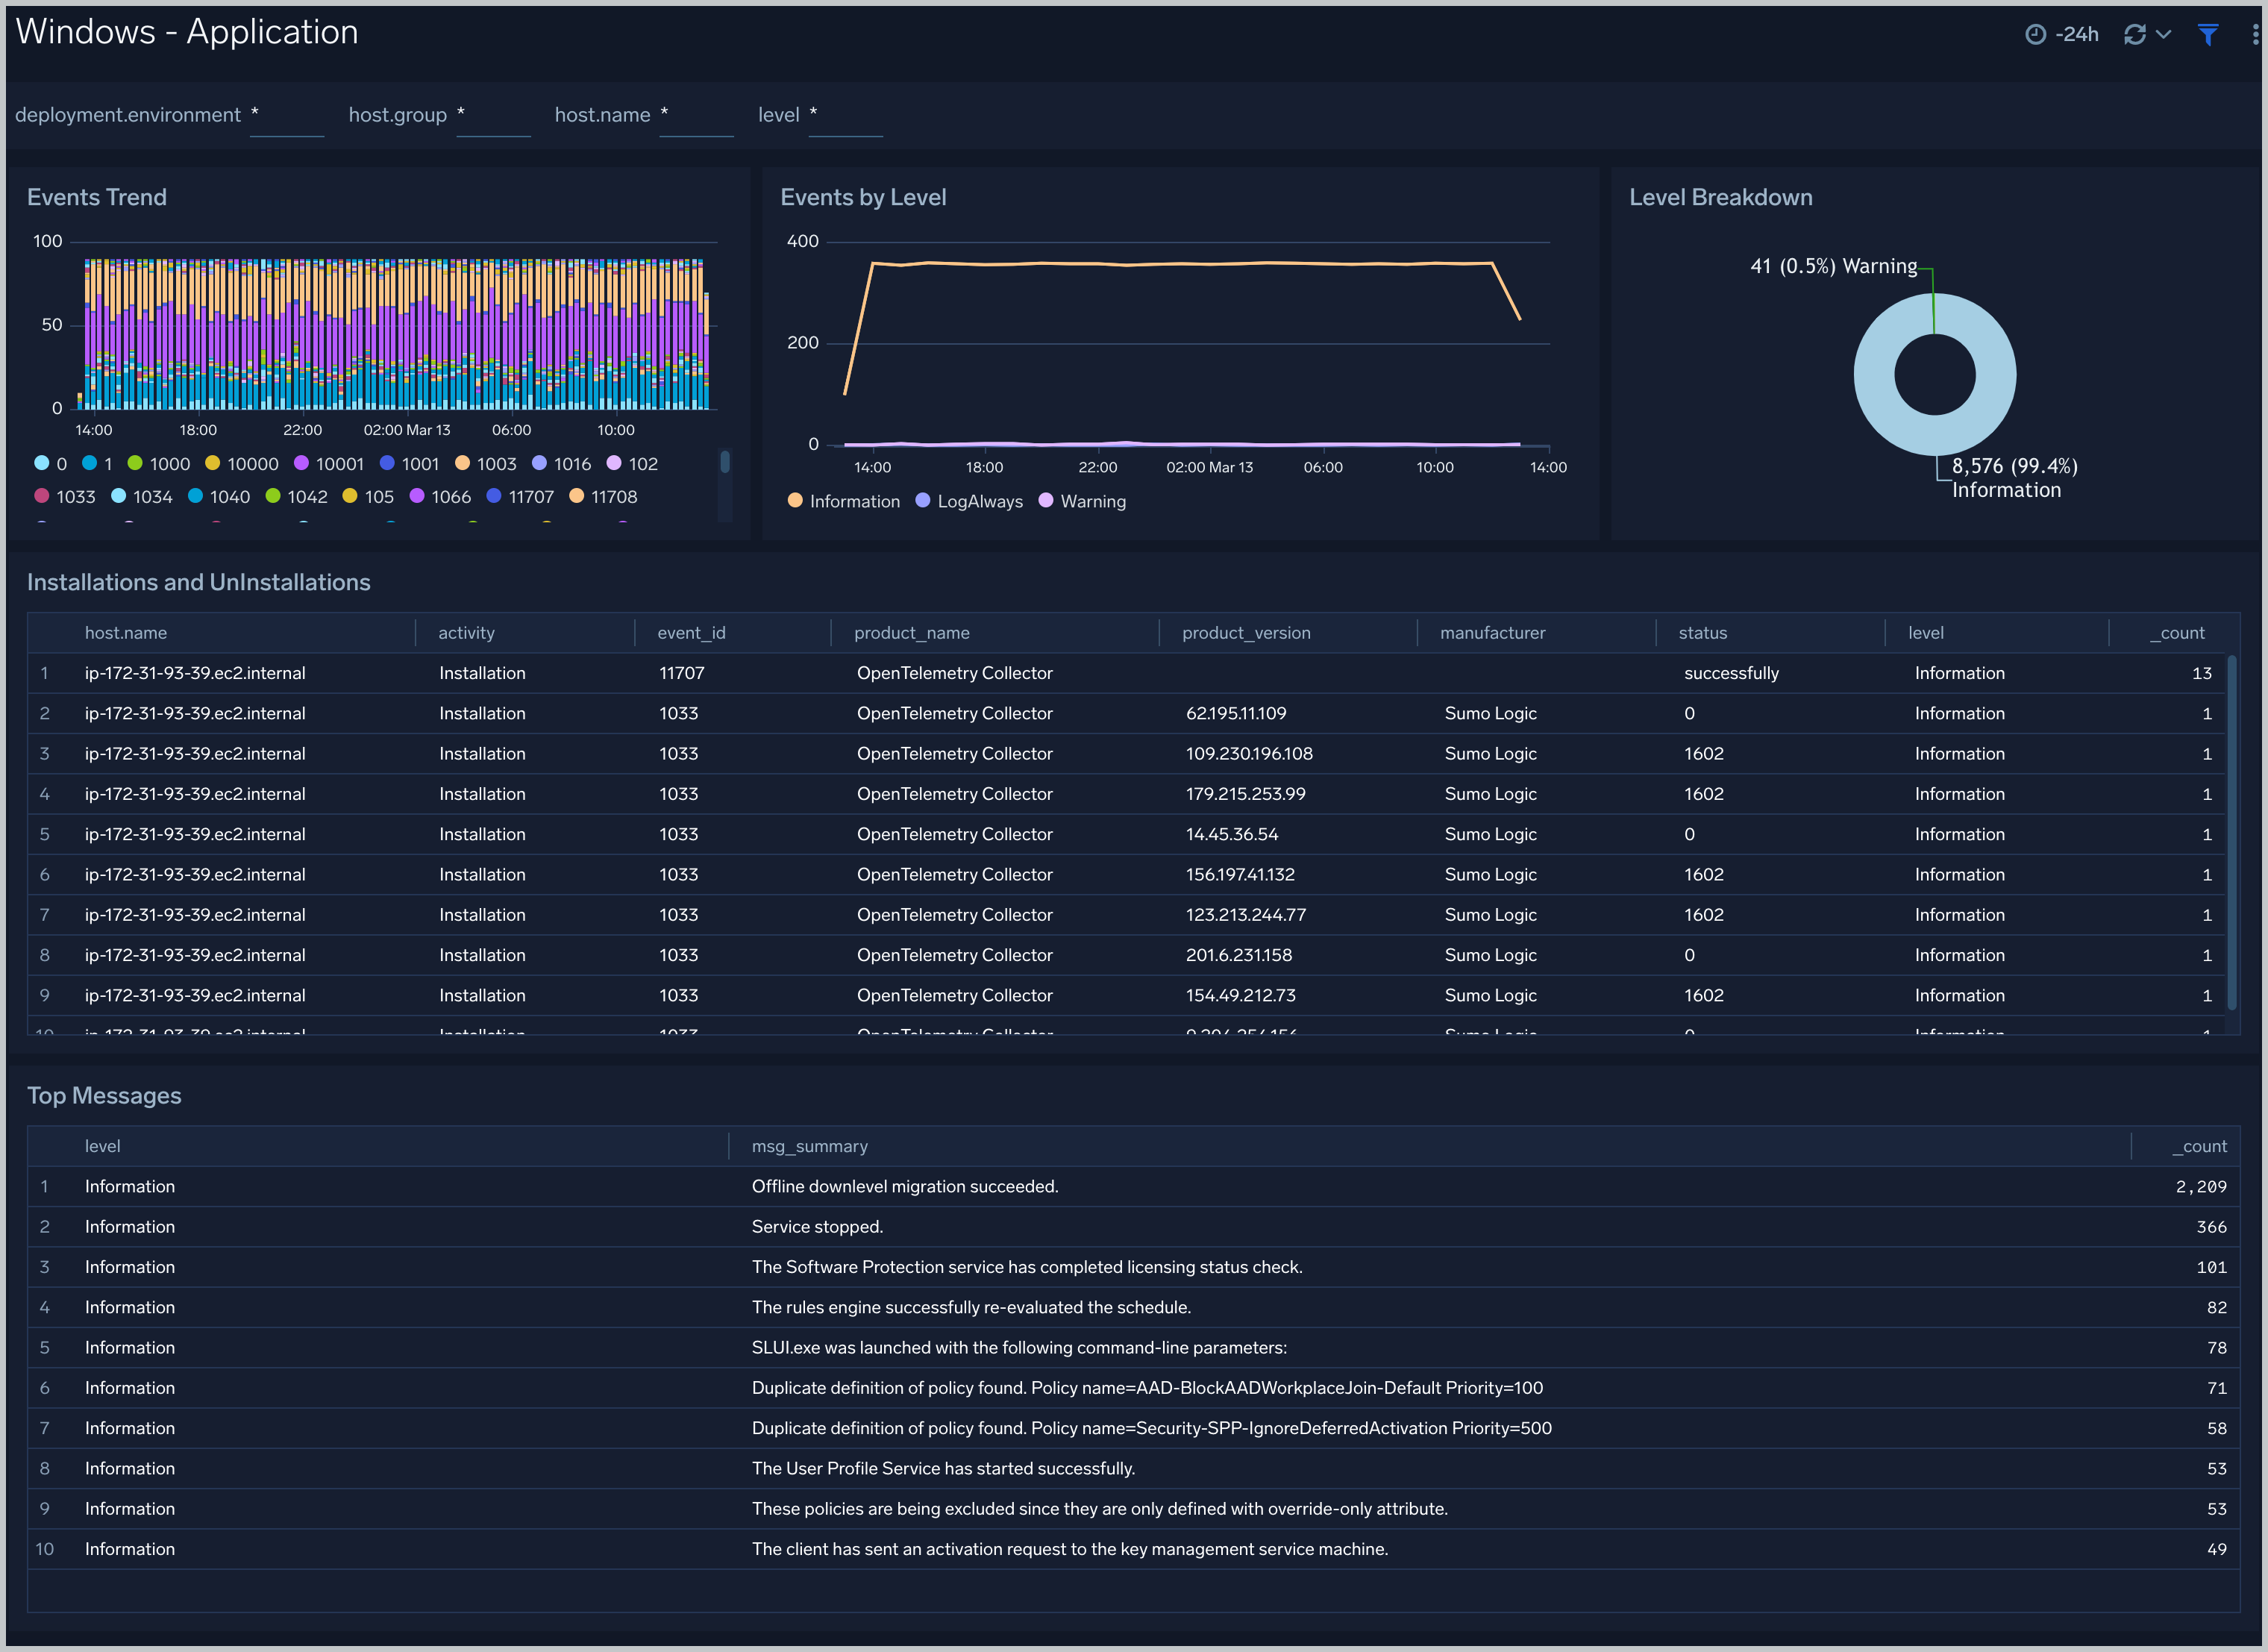This screenshot has width=2268, height=1652.
Task: Sort installations table by _count column
Action: 2177,633
